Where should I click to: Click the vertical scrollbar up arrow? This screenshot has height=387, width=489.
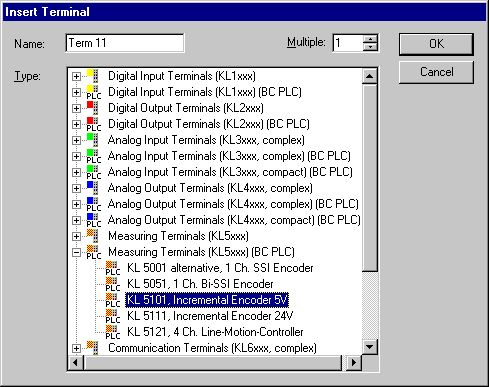pyautogui.click(x=369, y=76)
